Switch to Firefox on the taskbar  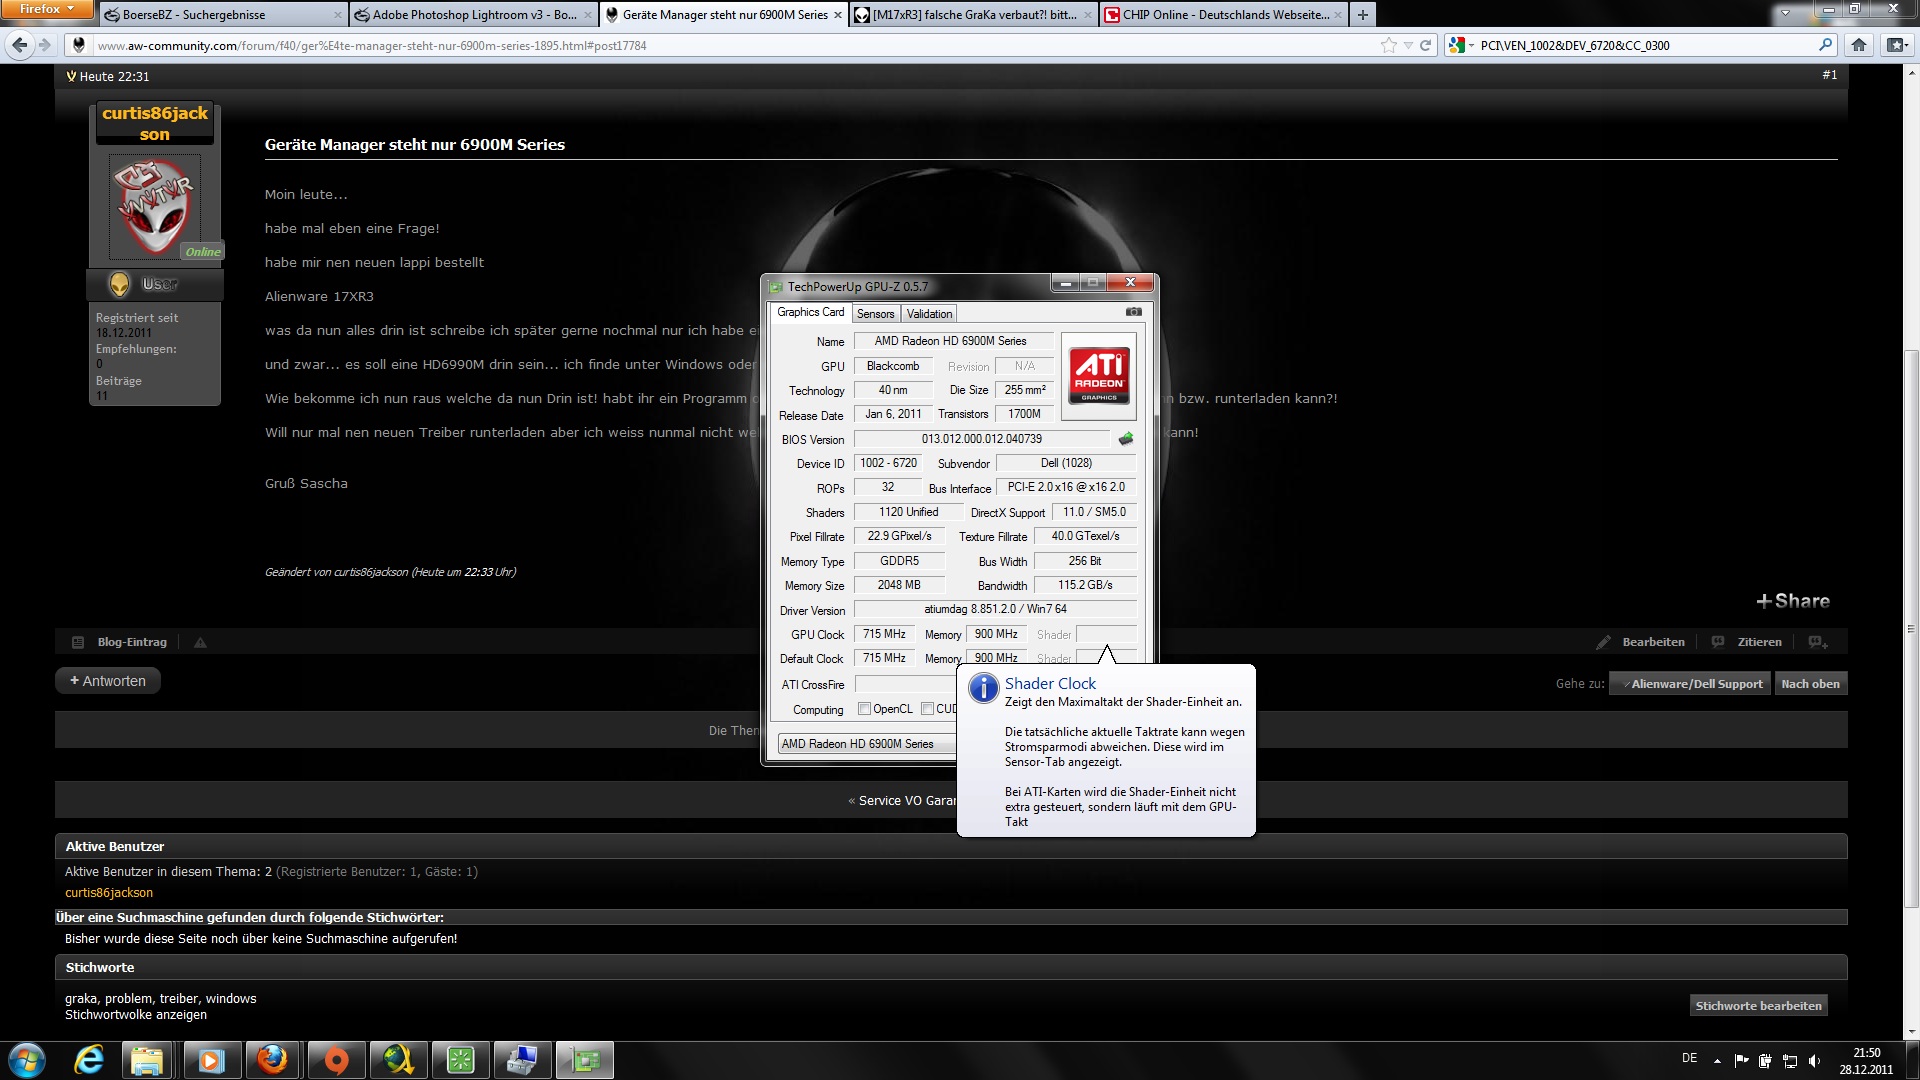(272, 1060)
